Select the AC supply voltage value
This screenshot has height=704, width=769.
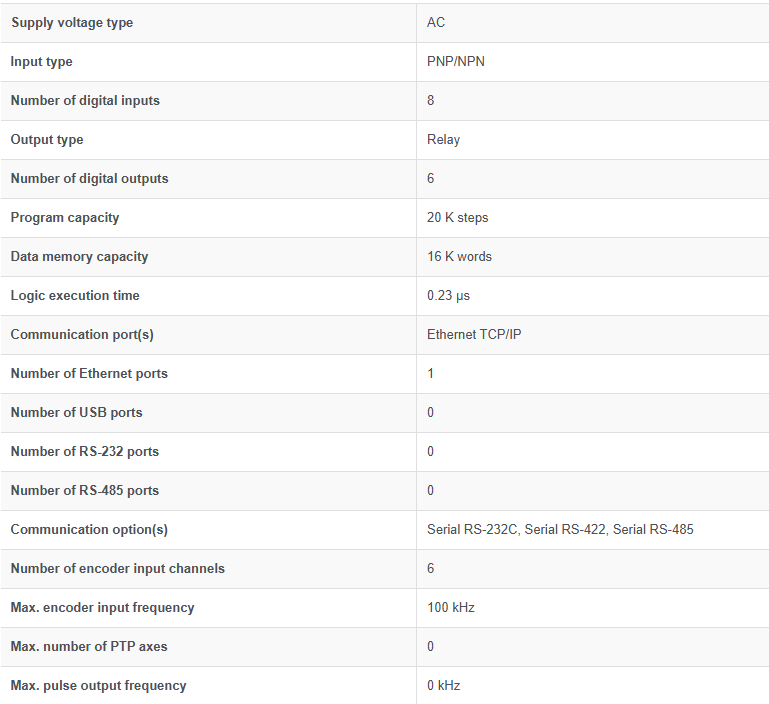(436, 23)
